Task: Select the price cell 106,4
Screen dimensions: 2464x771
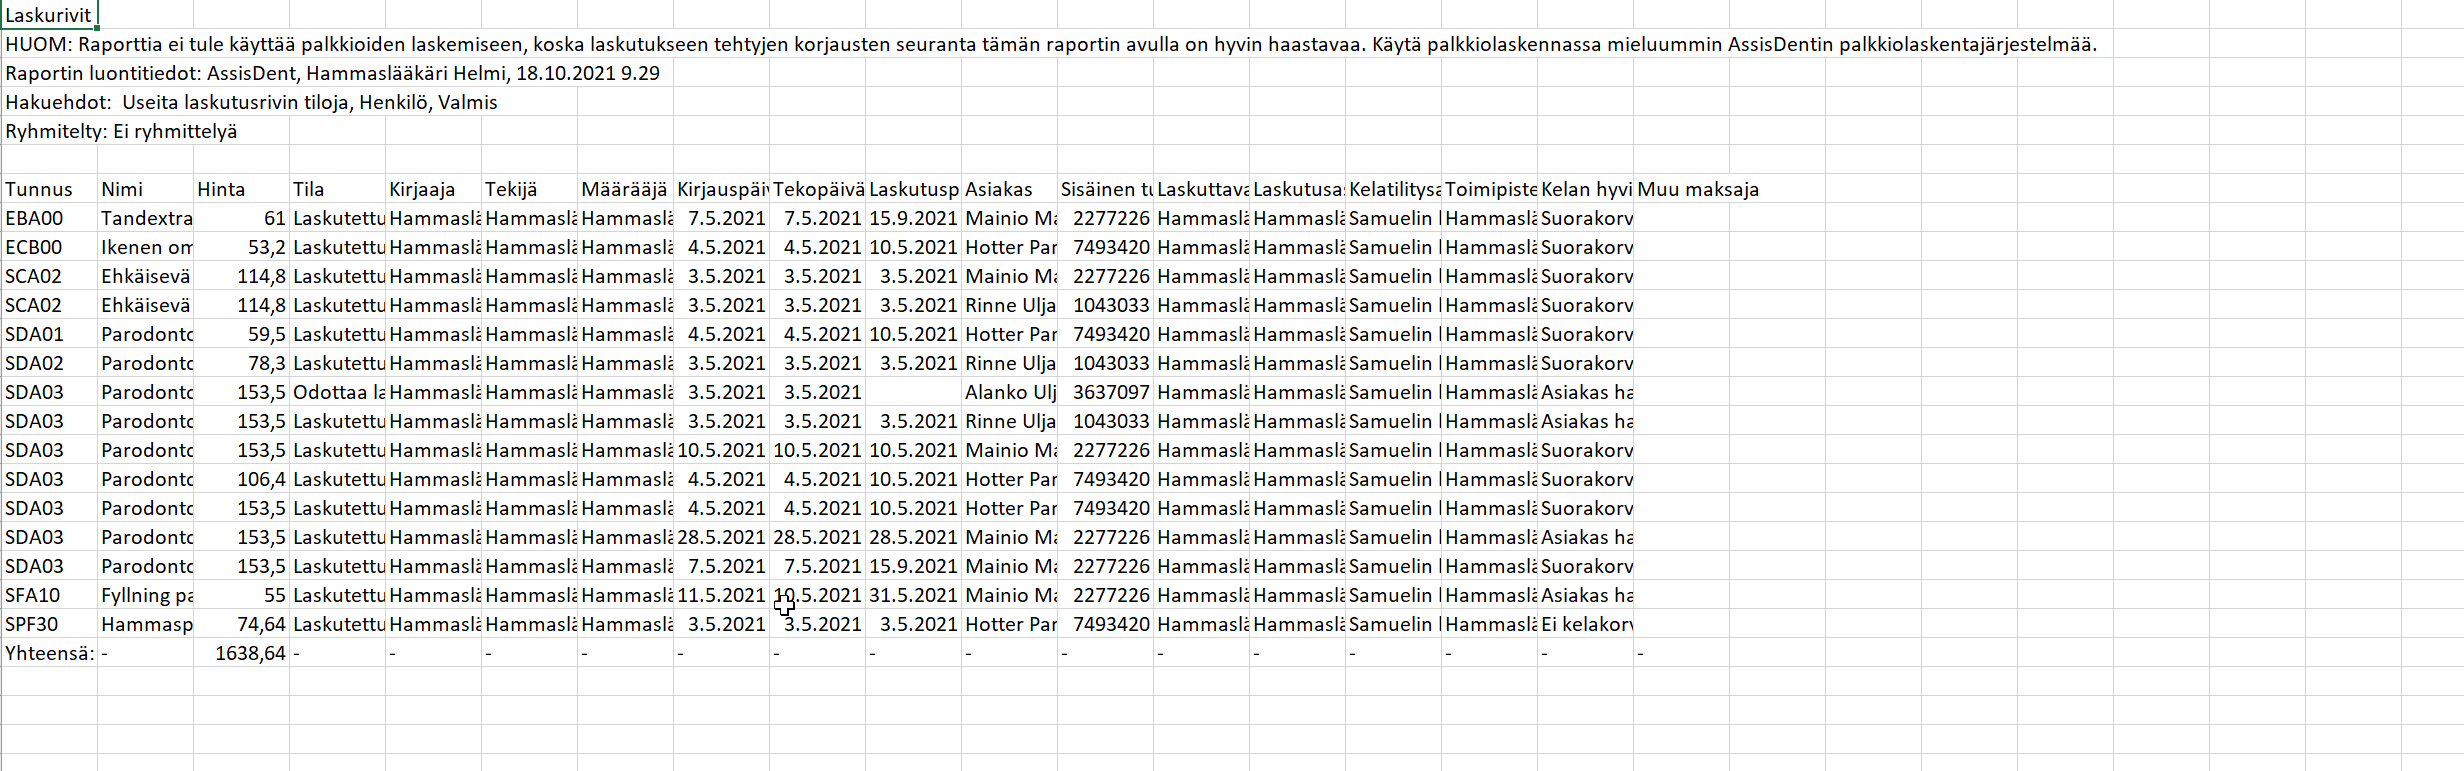Action: pyautogui.click(x=241, y=479)
